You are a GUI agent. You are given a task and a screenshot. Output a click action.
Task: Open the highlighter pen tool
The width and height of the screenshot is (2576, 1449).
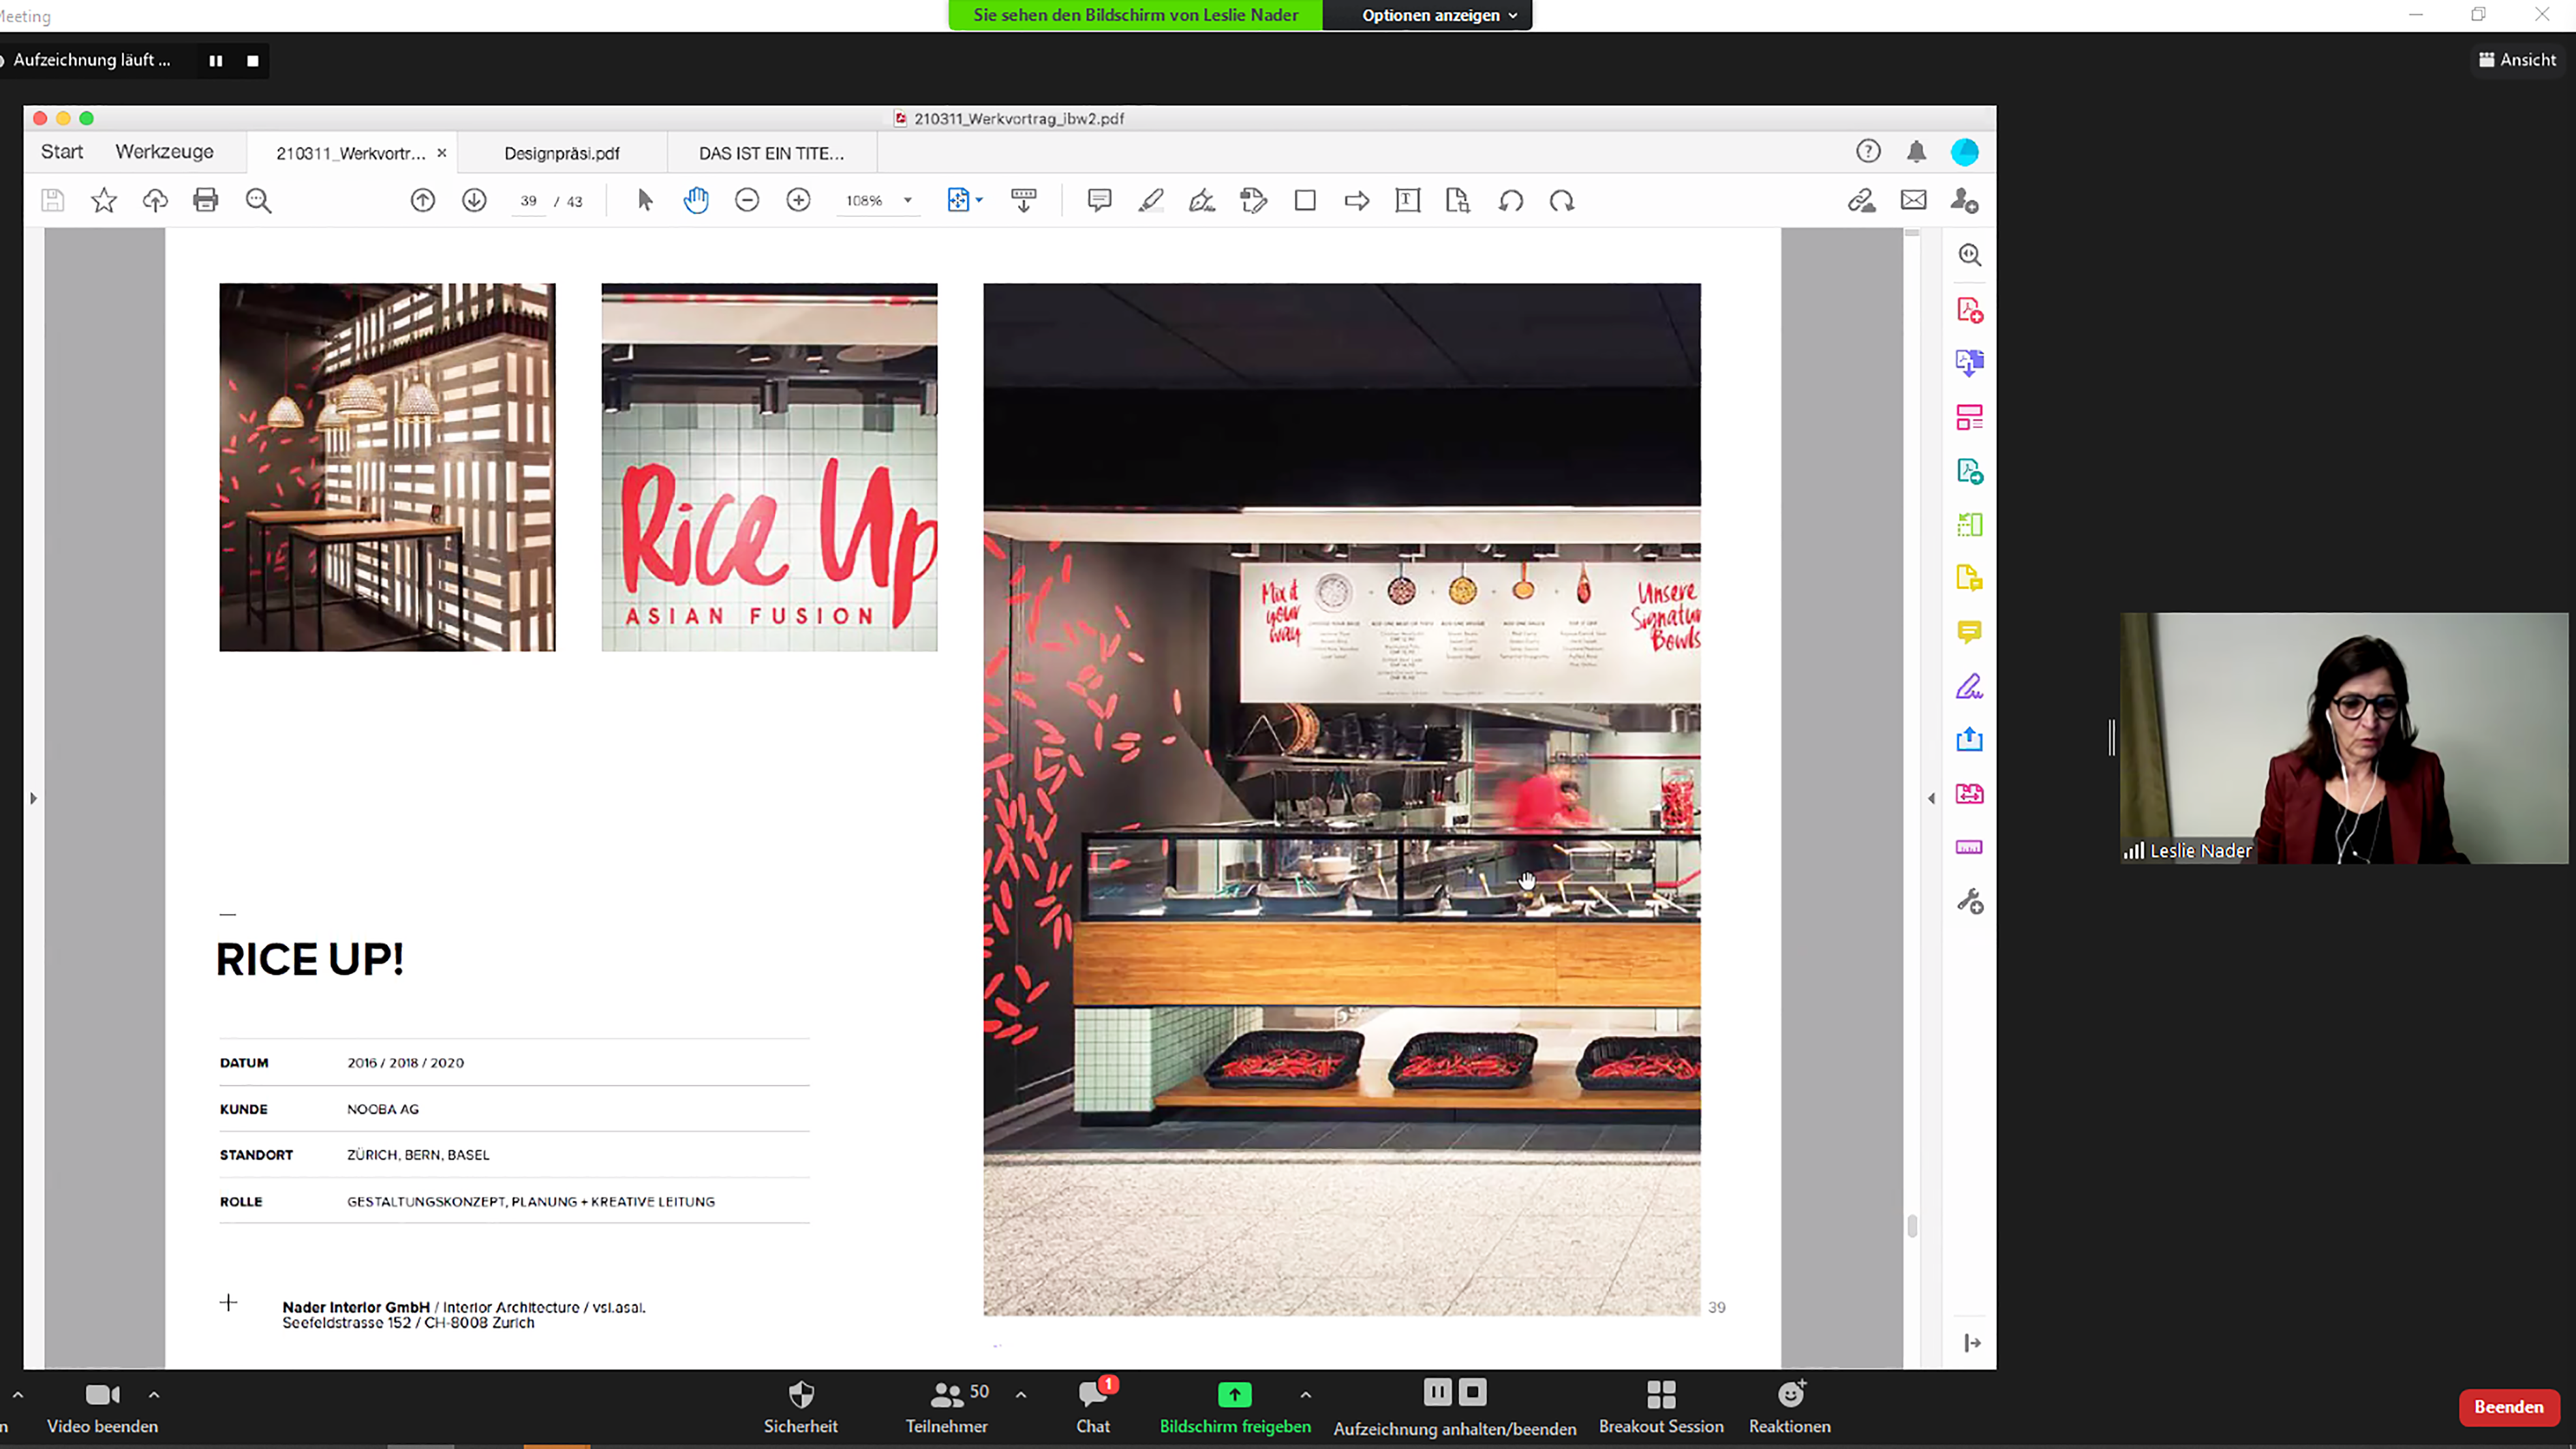[1151, 201]
